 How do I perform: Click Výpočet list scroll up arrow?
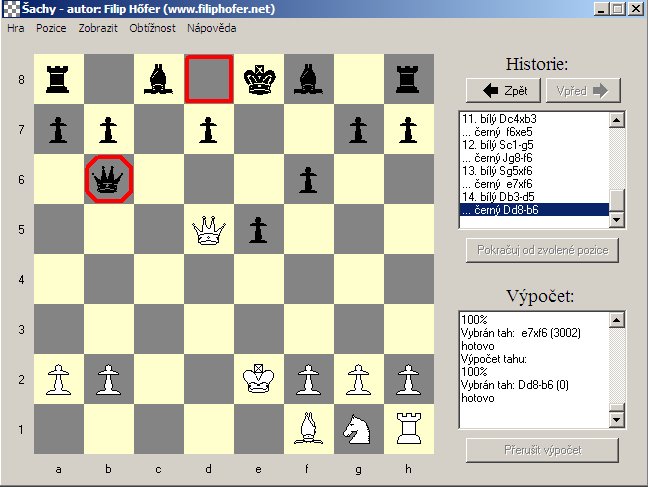pos(617,320)
